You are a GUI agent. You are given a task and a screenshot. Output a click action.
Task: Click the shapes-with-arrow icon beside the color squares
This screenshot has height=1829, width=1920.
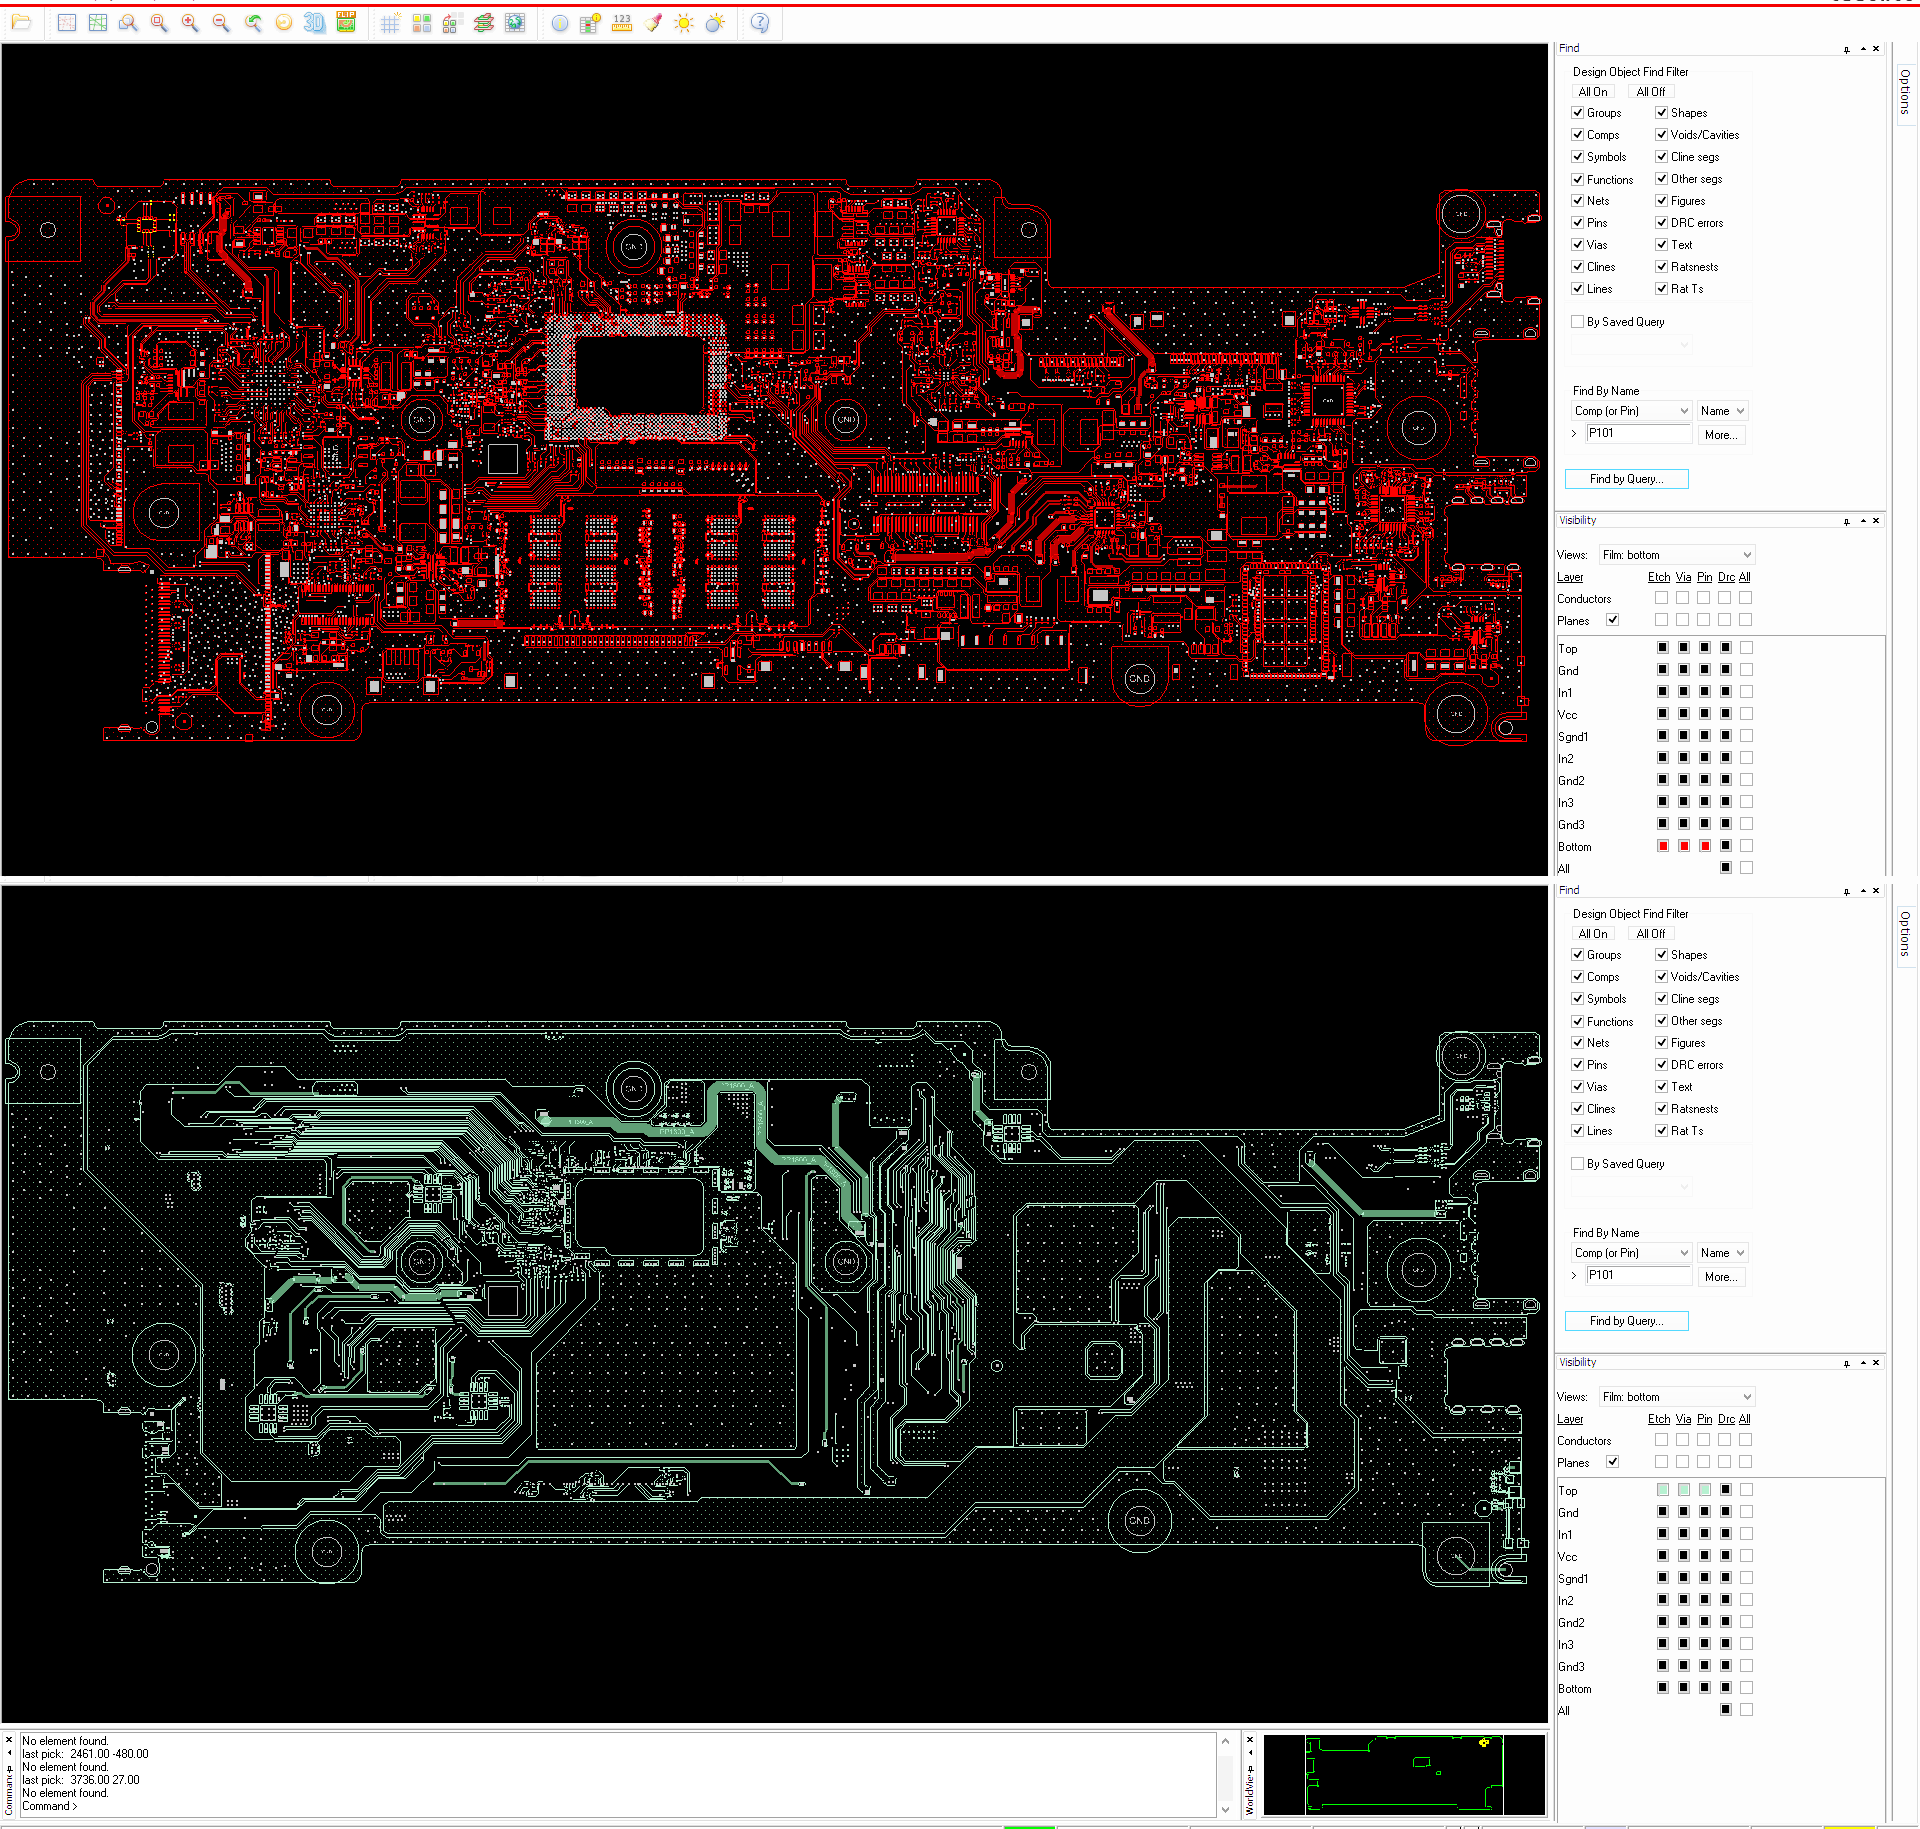pos(452,23)
